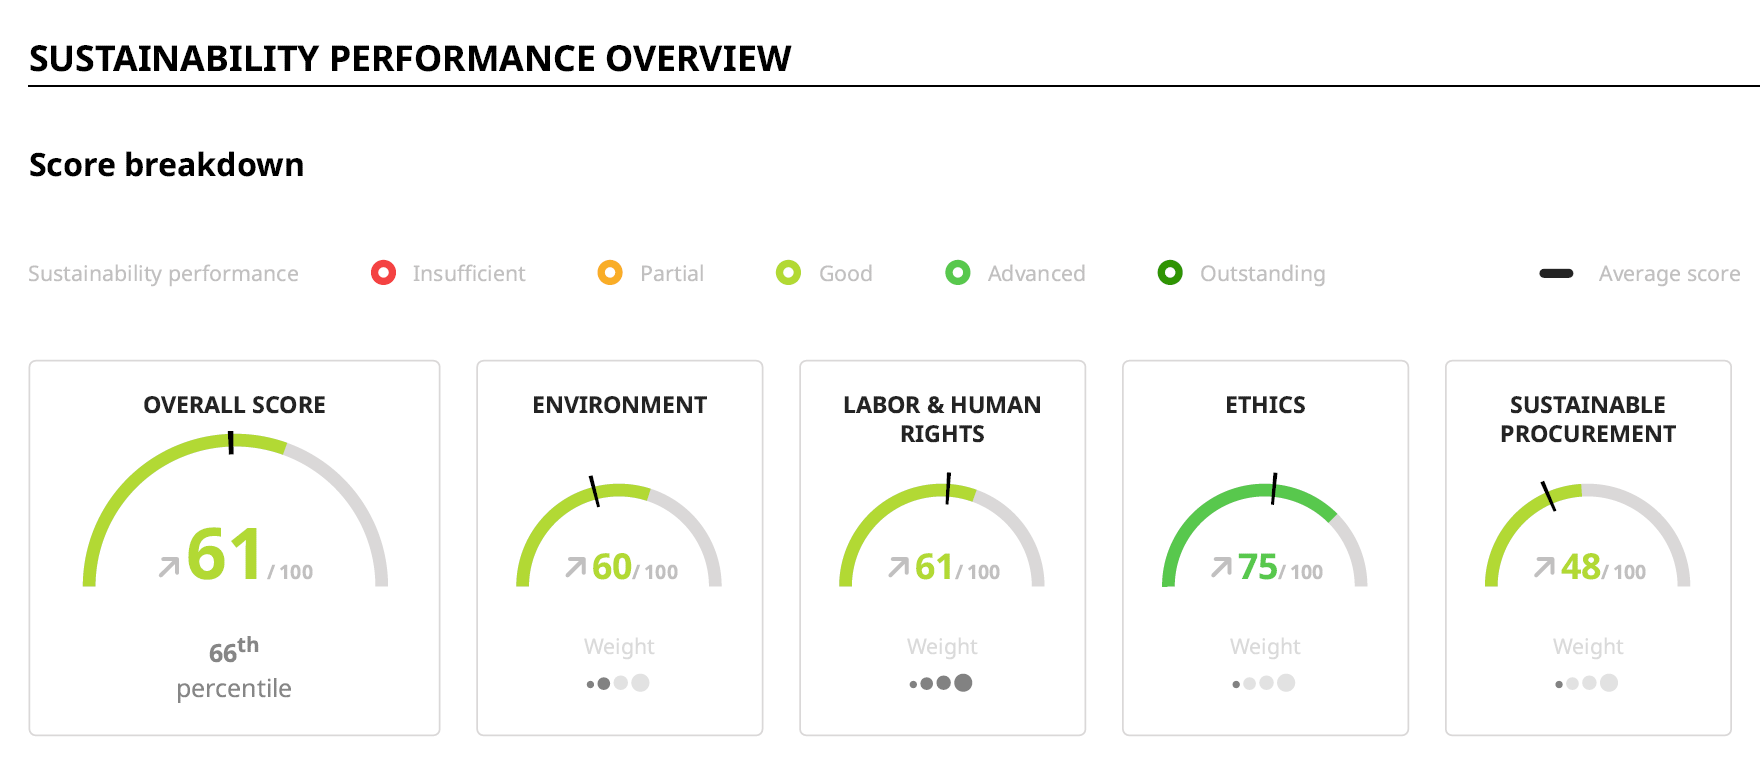Image resolution: width=1760 pixels, height=776 pixels.
Task: Click the trend arrow beside Sustainable Procurement 48
Action: click(x=1544, y=567)
